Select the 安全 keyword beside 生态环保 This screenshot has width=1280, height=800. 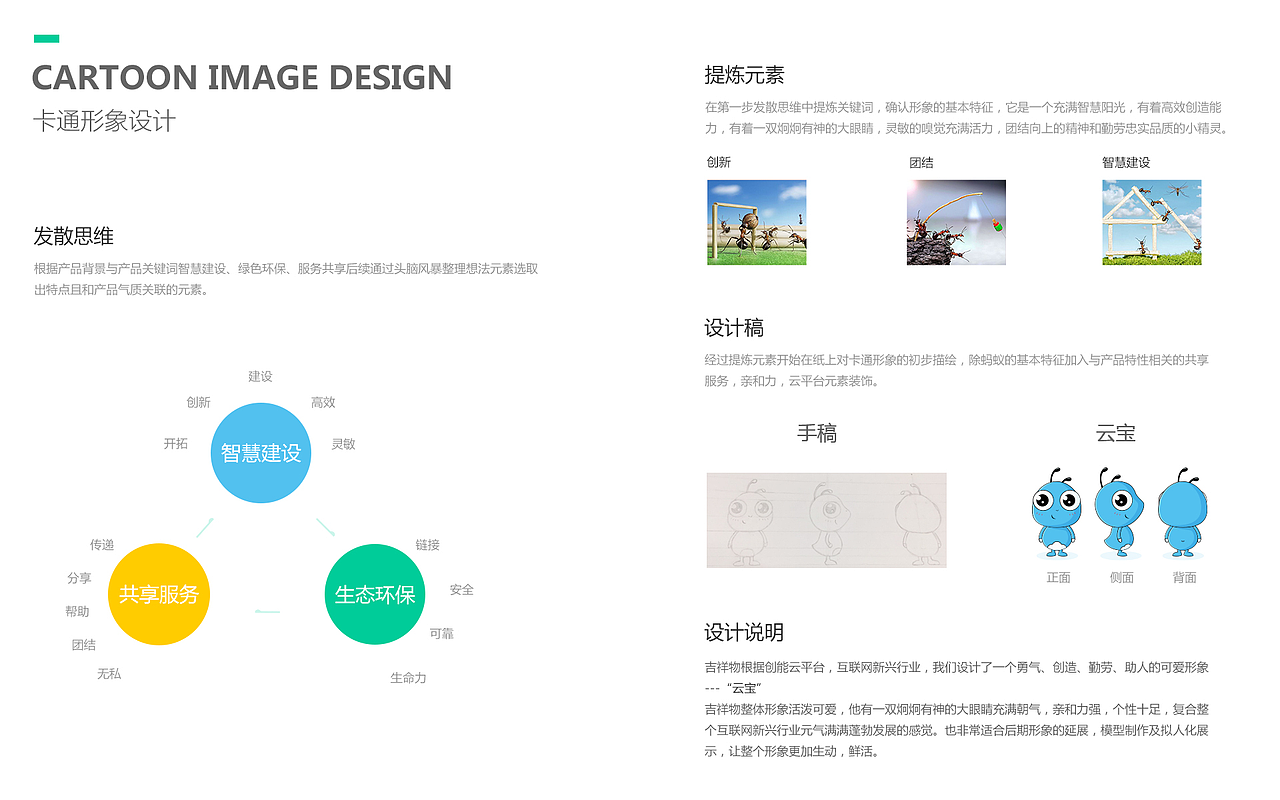coord(461,590)
